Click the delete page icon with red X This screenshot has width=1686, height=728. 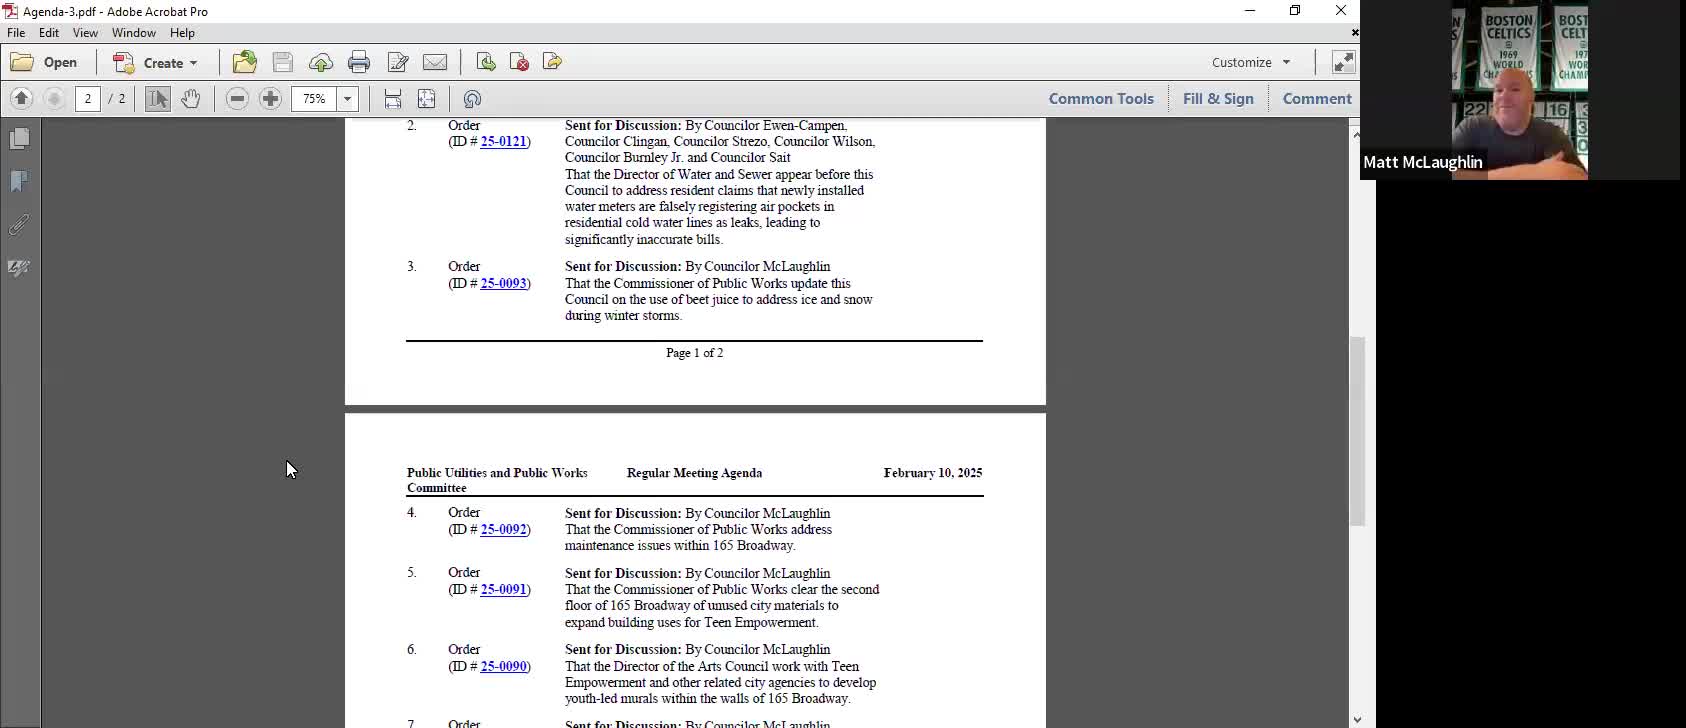pos(519,62)
